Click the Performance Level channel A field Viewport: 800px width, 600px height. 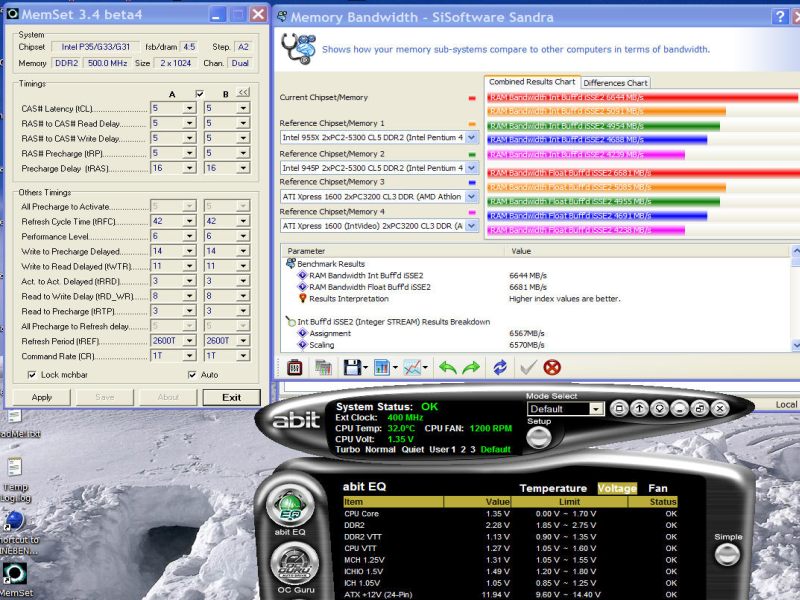click(167, 236)
